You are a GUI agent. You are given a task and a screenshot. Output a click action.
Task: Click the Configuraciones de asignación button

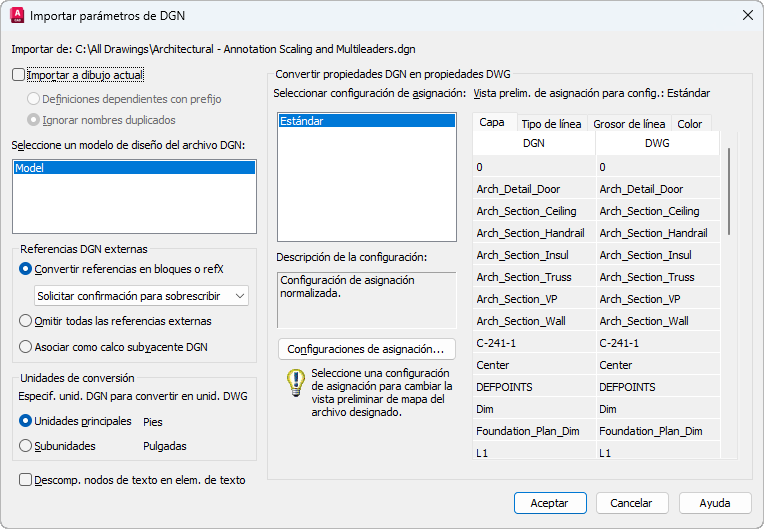(366, 349)
